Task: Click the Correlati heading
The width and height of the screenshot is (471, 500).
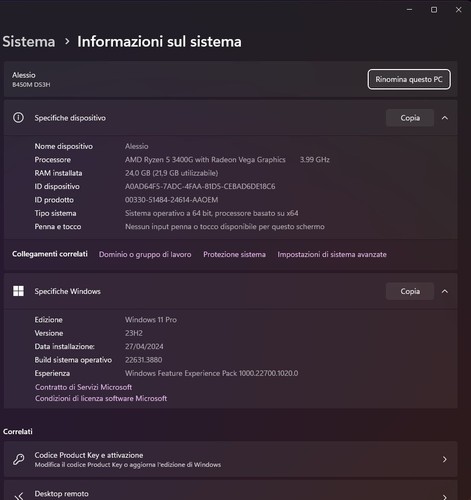Action: point(18,431)
